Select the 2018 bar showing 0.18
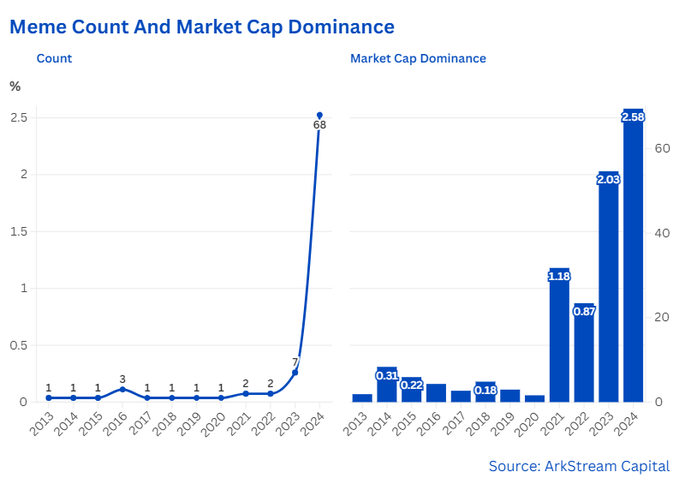679x484 pixels. (485, 392)
